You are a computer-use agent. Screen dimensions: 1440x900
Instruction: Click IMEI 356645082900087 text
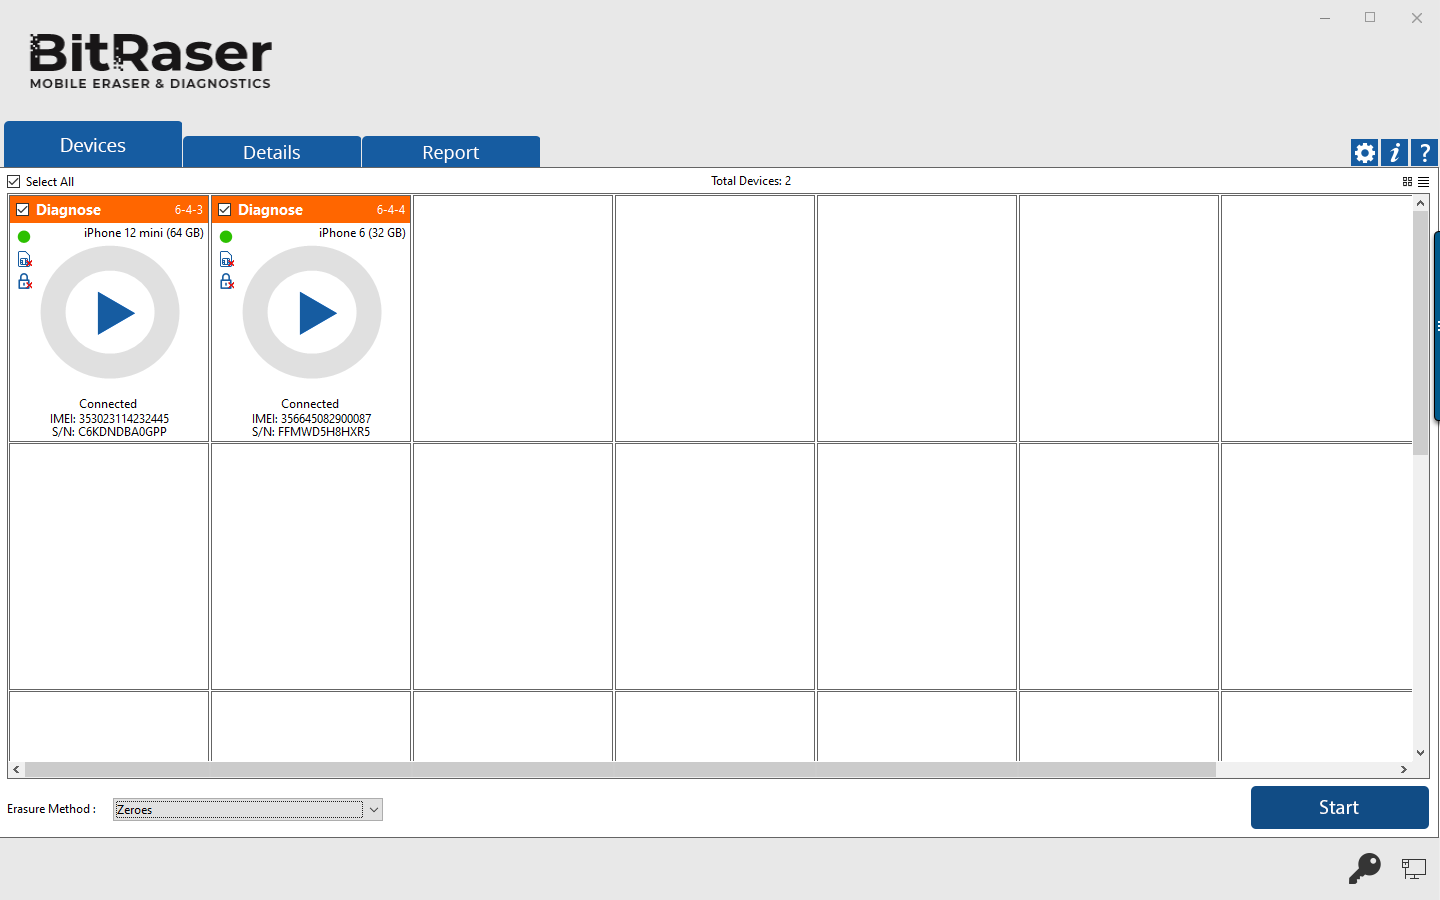pyautogui.click(x=311, y=419)
